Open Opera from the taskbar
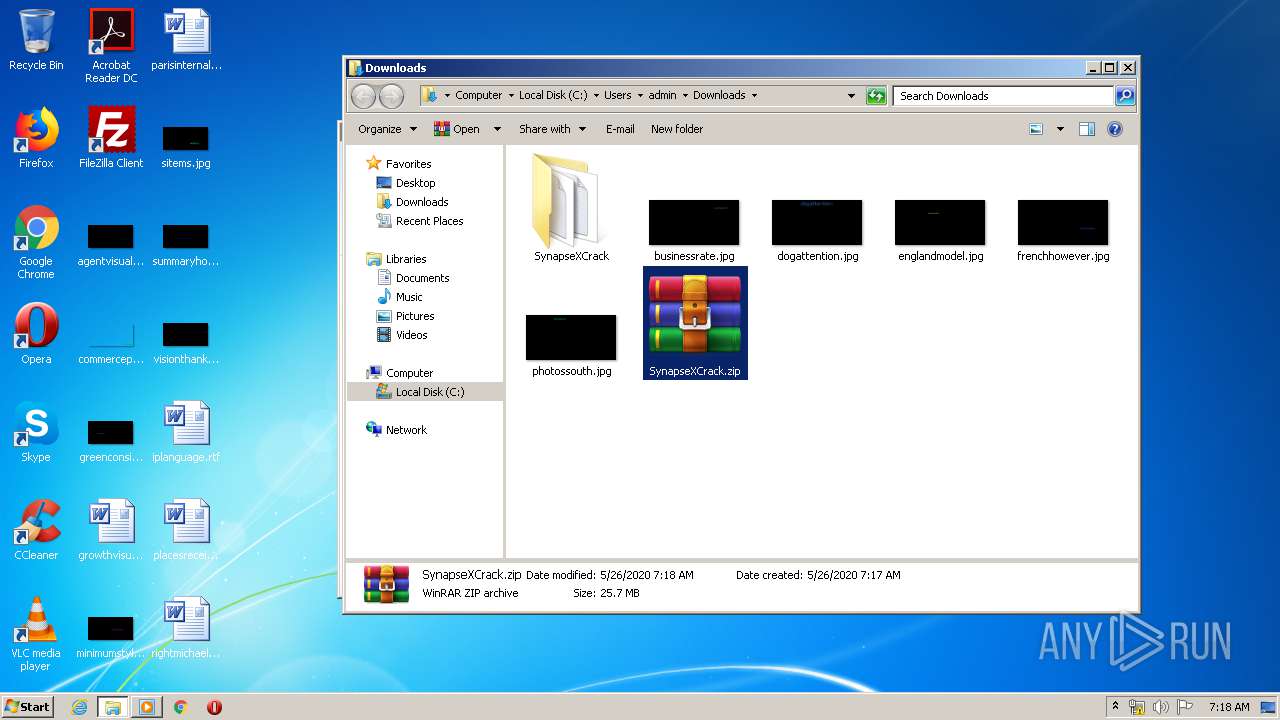1280x720 pixels. click(214, 707)
